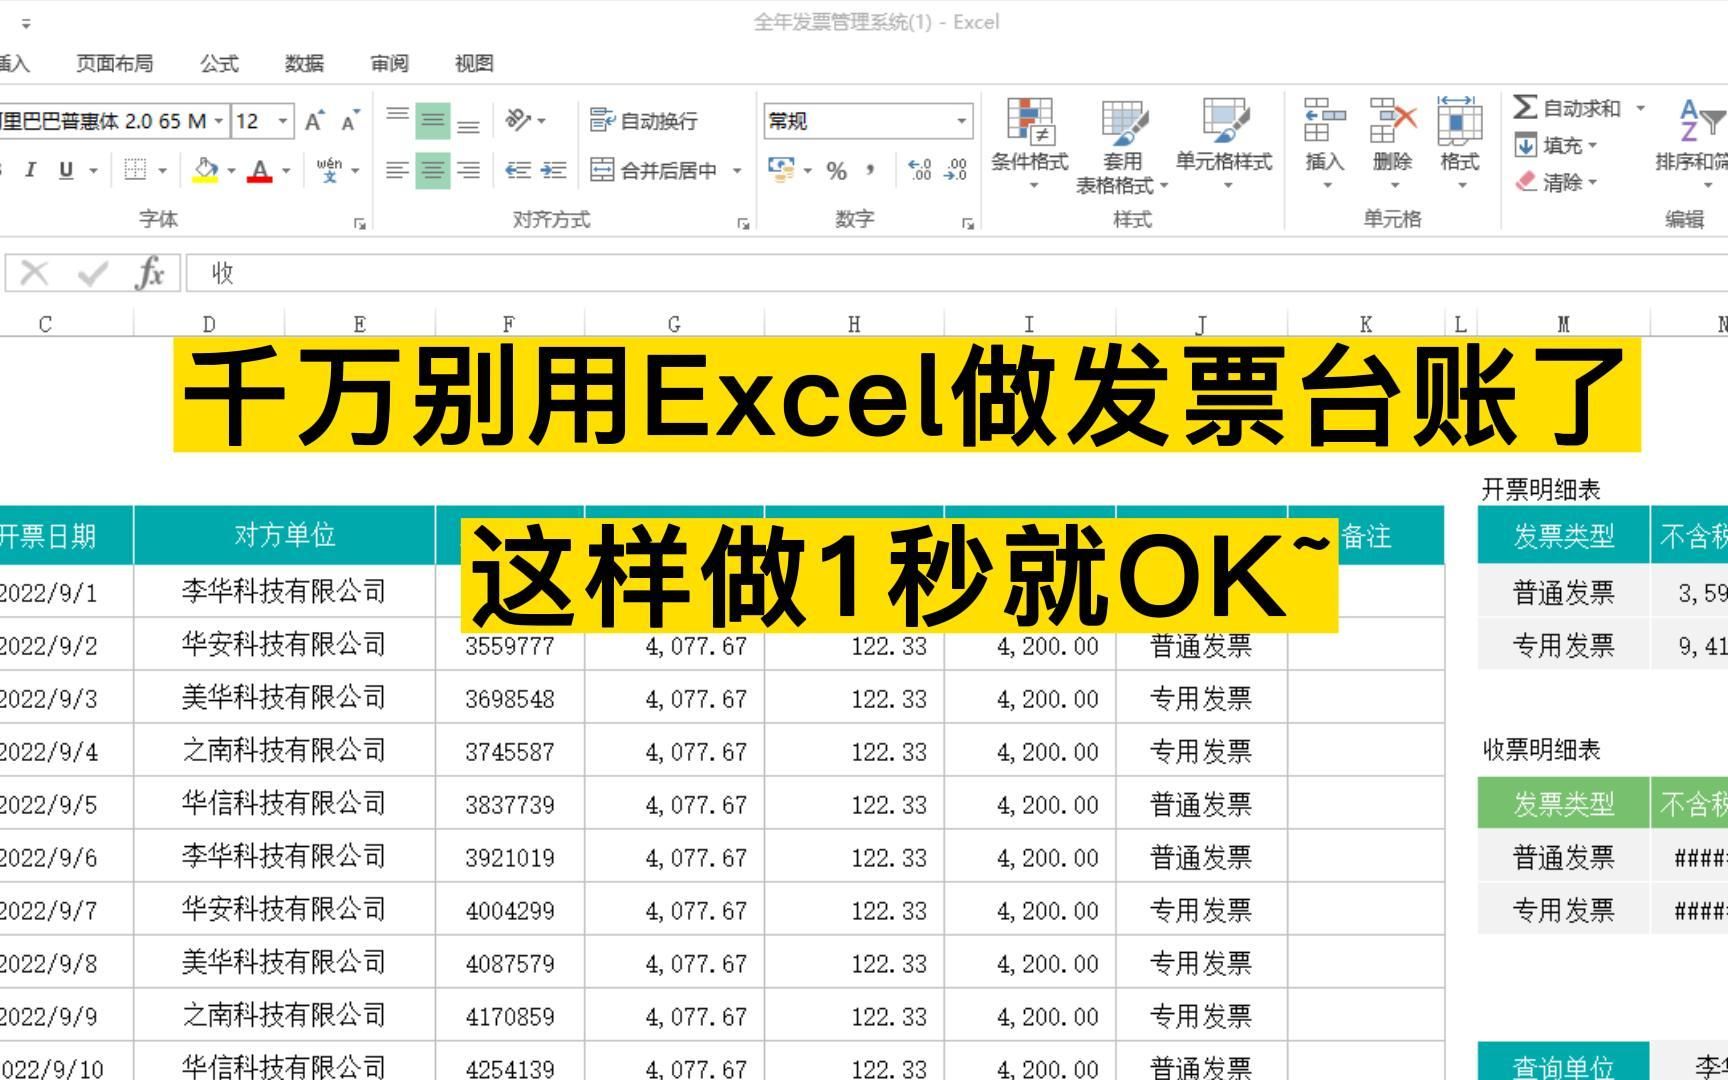Viewport: 1728px width, 1080px height.
Task: Align text right
Action: click(468, 170)
